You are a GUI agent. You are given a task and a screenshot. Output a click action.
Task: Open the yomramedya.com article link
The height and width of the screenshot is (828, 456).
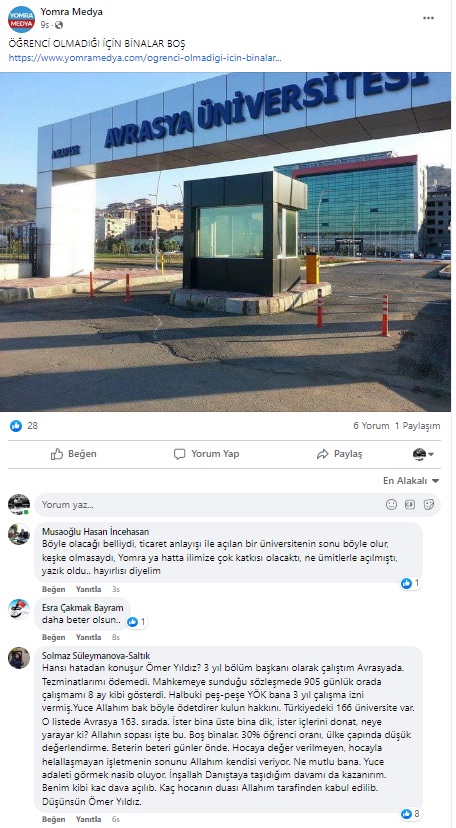[145, 58]
